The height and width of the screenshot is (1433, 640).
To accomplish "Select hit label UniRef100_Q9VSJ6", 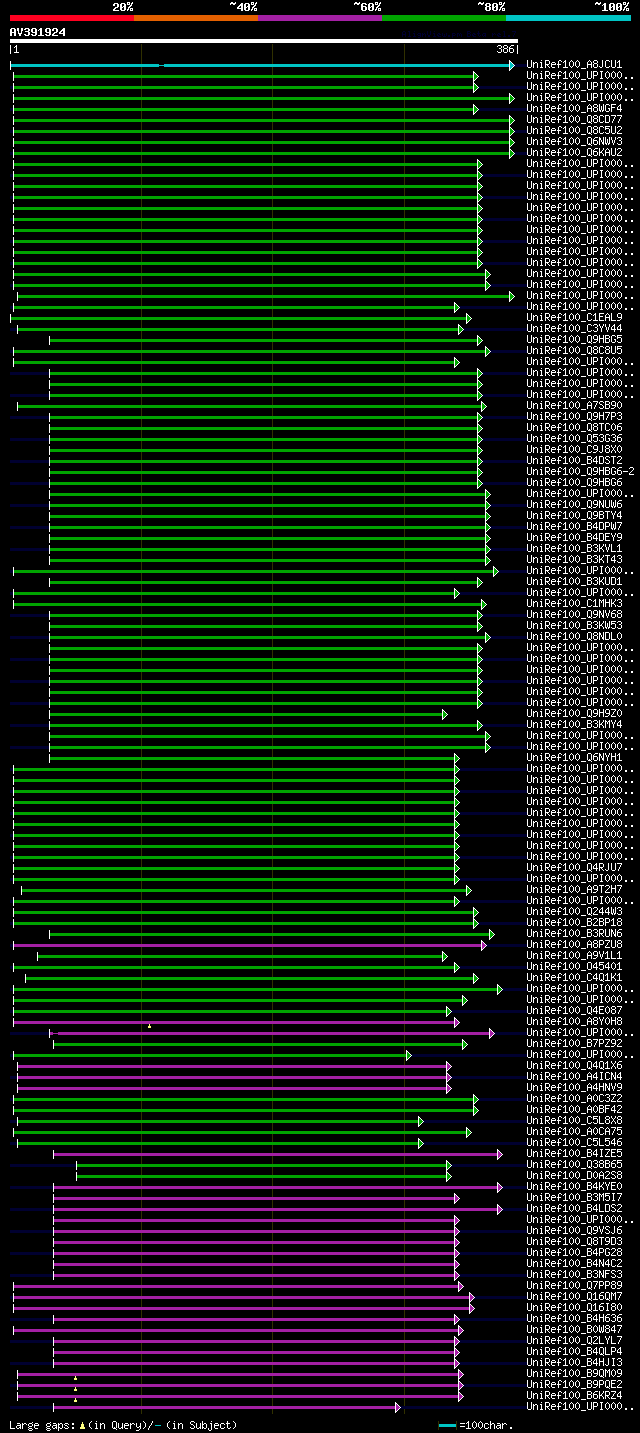I will pos(575,1231).
